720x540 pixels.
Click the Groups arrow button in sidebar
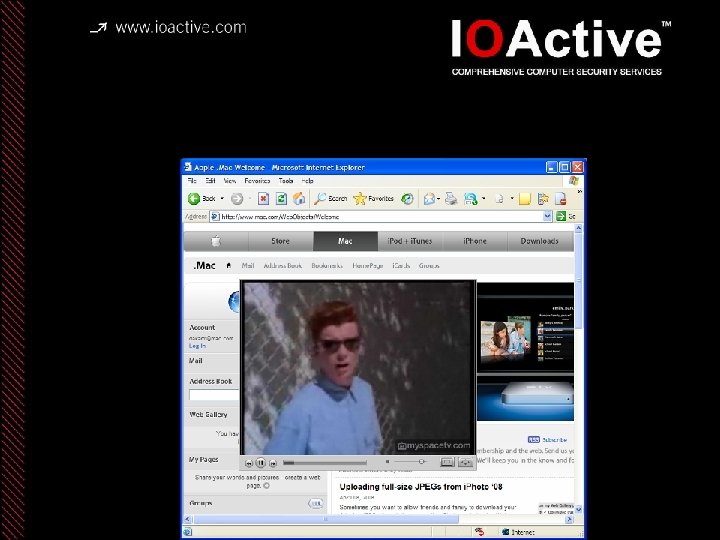pos(315,504)
